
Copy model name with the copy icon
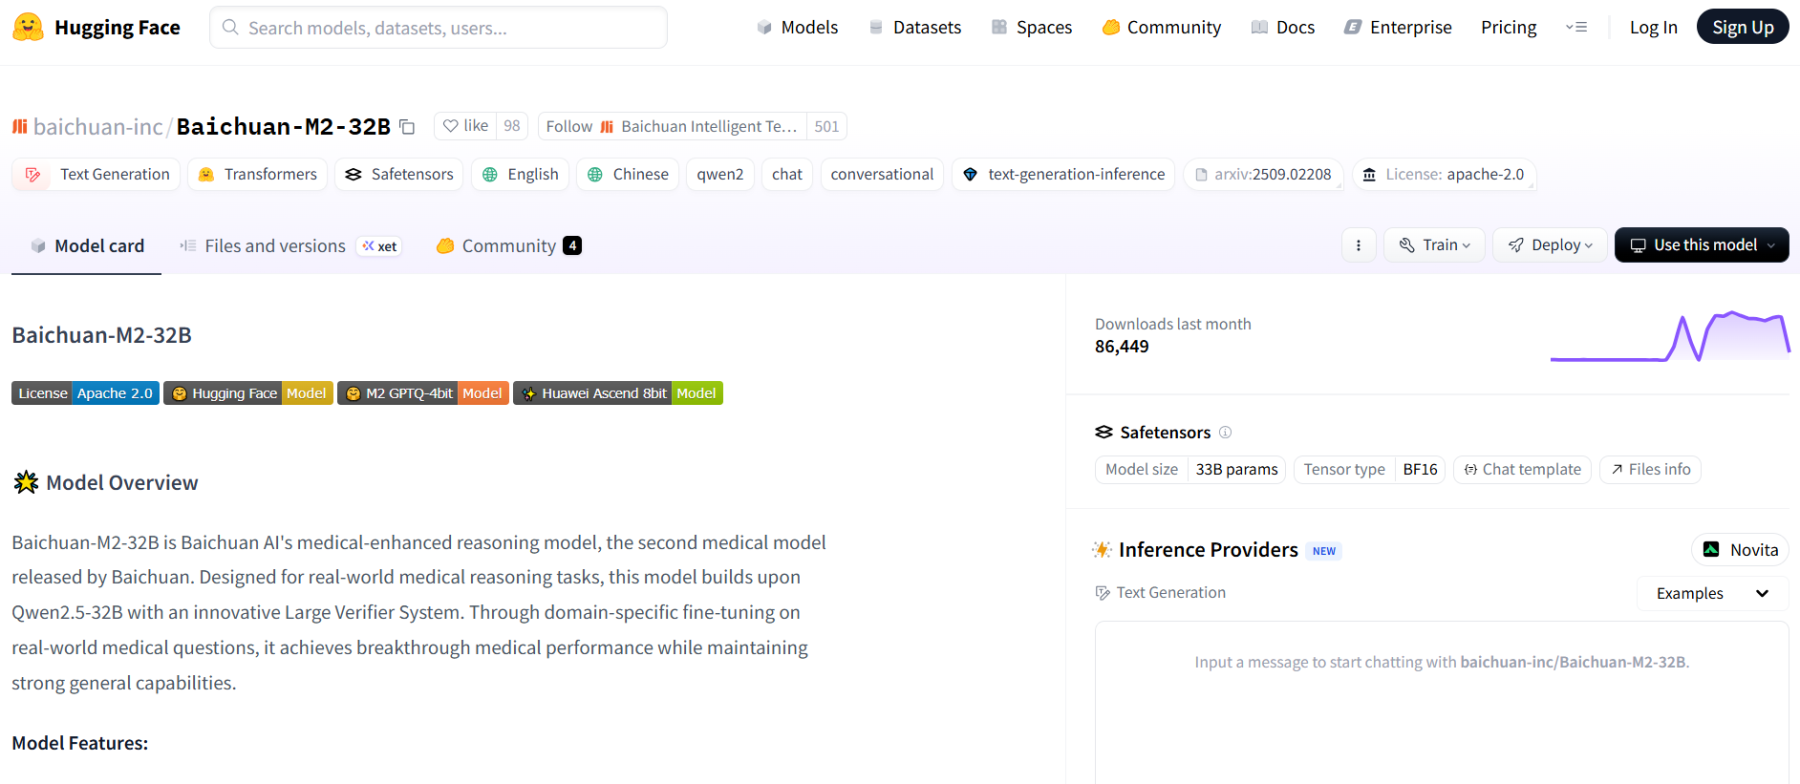pos(407,127)
